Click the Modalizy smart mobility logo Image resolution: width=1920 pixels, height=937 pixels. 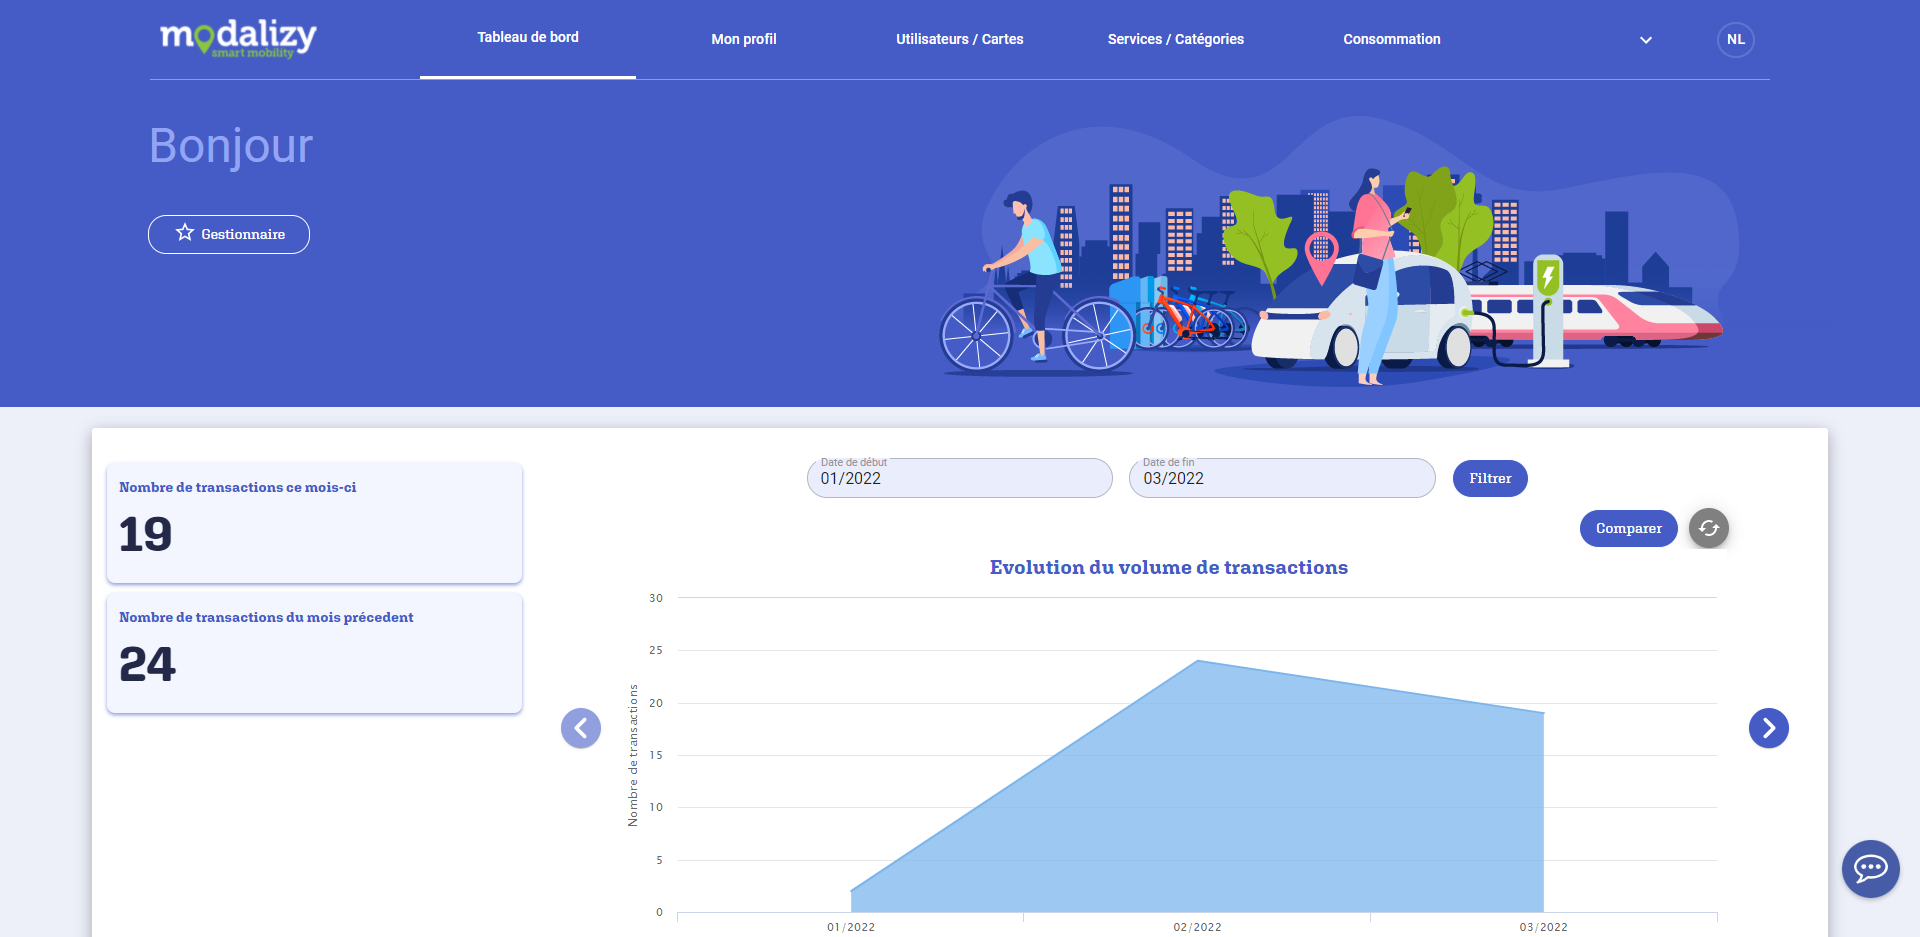(x=238, y=38)
